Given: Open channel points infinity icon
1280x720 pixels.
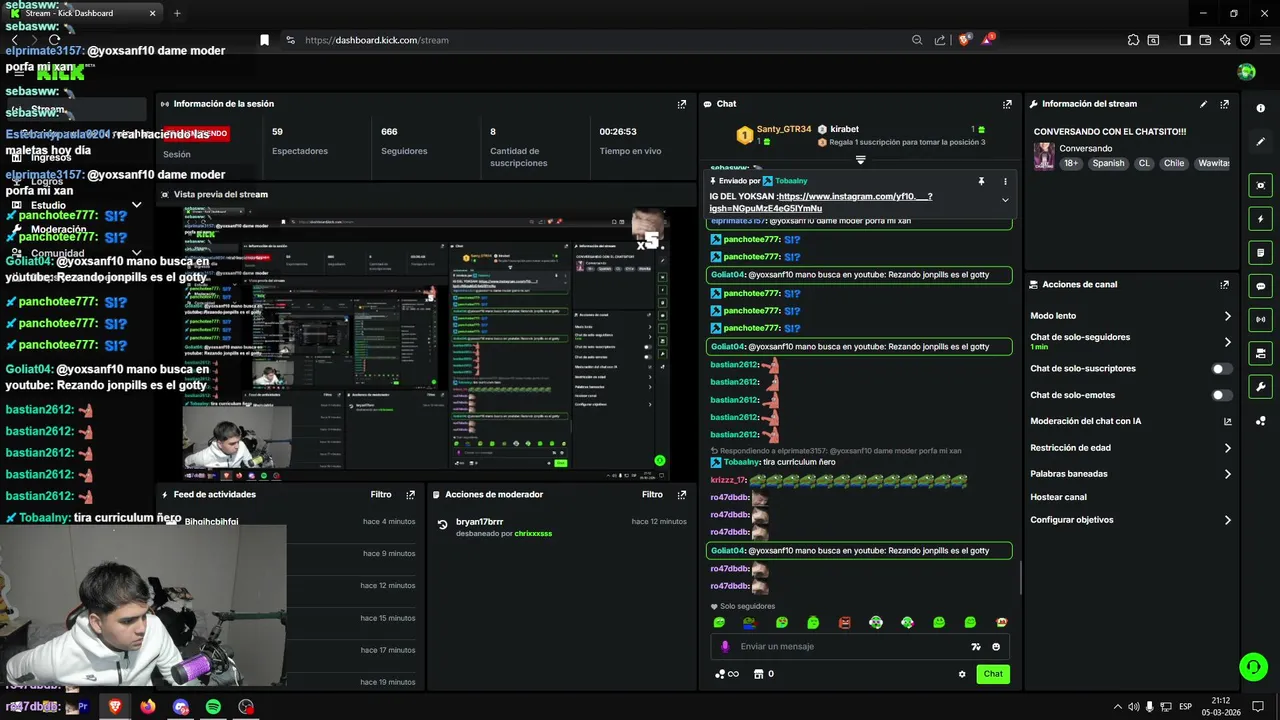Looking at the screenshot, I should [727, 674].
